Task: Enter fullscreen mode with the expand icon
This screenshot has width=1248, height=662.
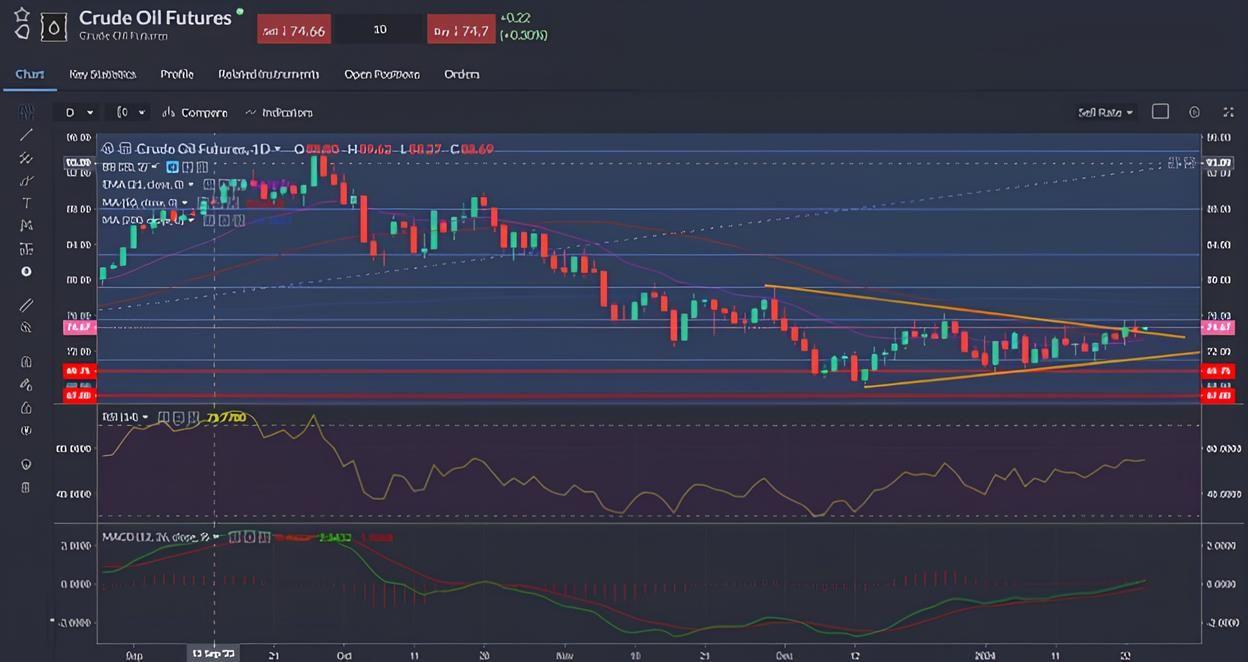Action: click(1229, 112)
